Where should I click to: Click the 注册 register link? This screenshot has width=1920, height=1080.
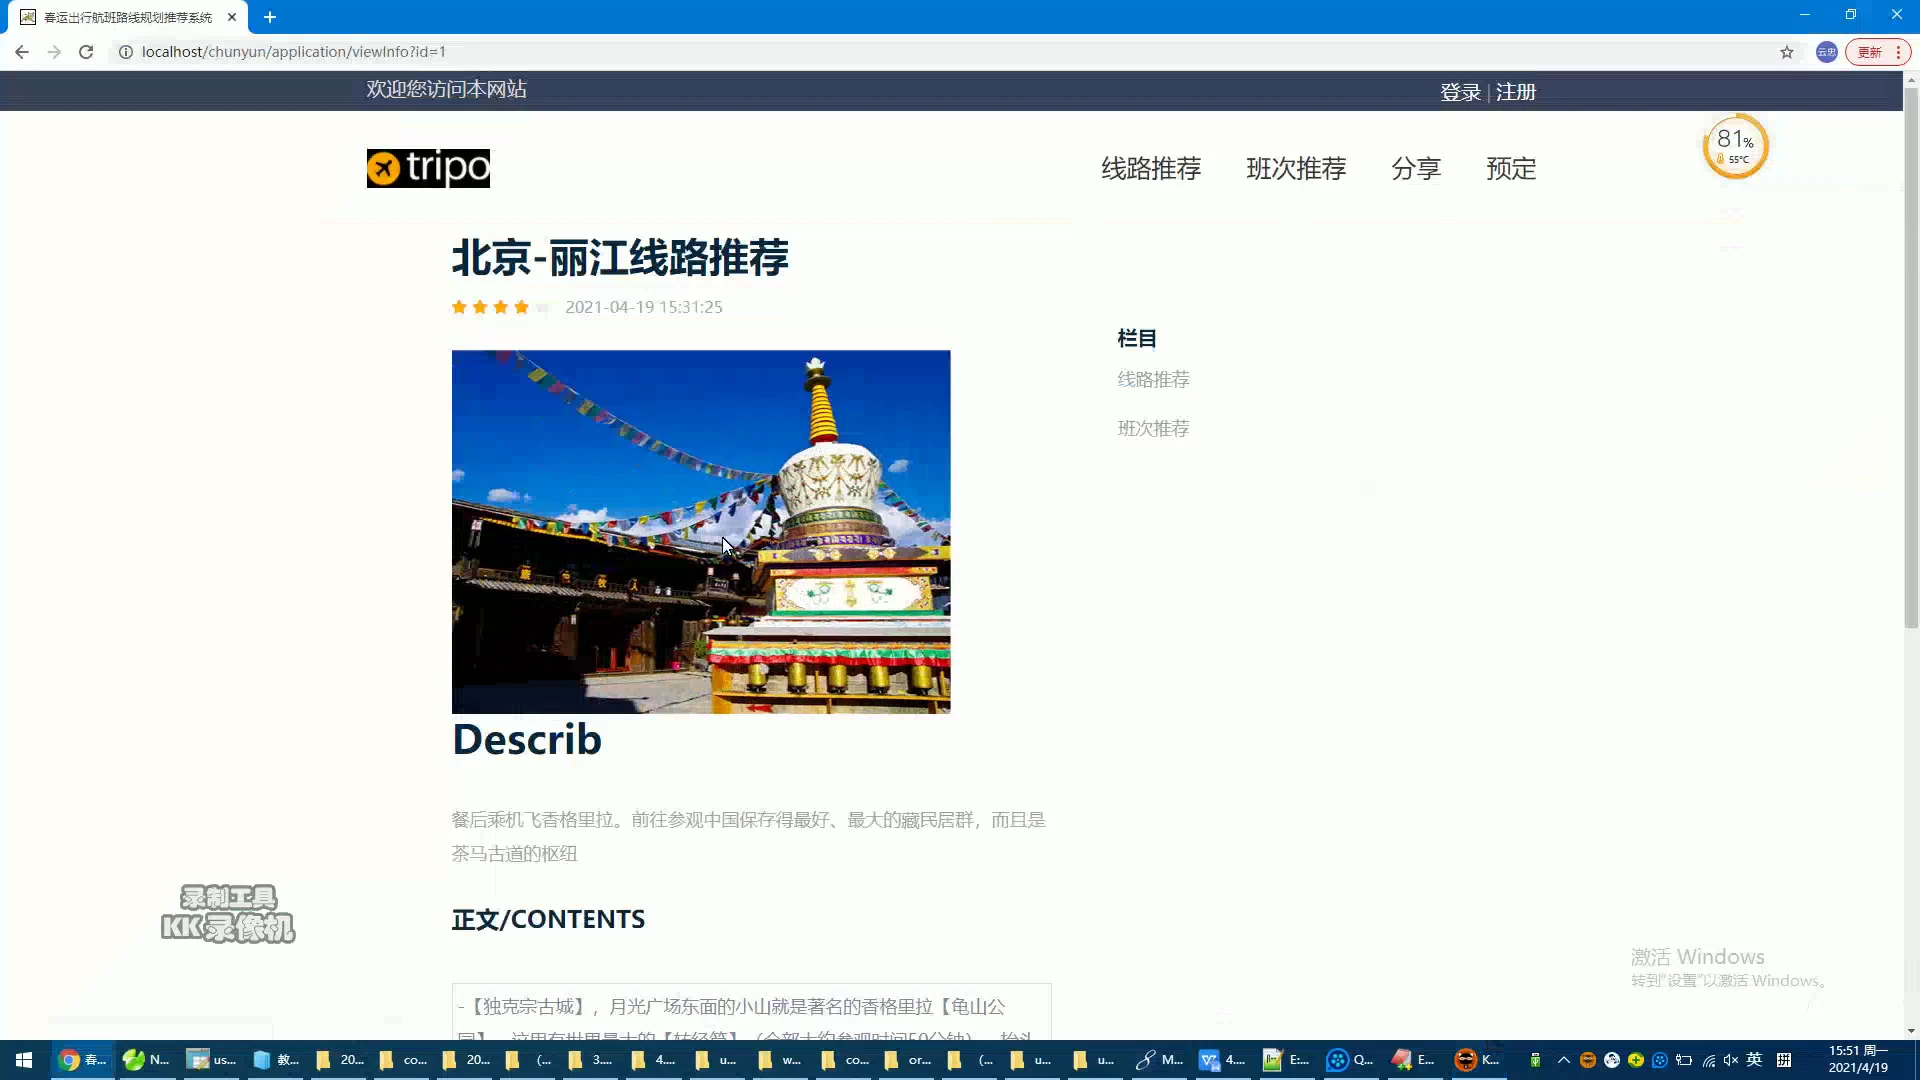1515,92
